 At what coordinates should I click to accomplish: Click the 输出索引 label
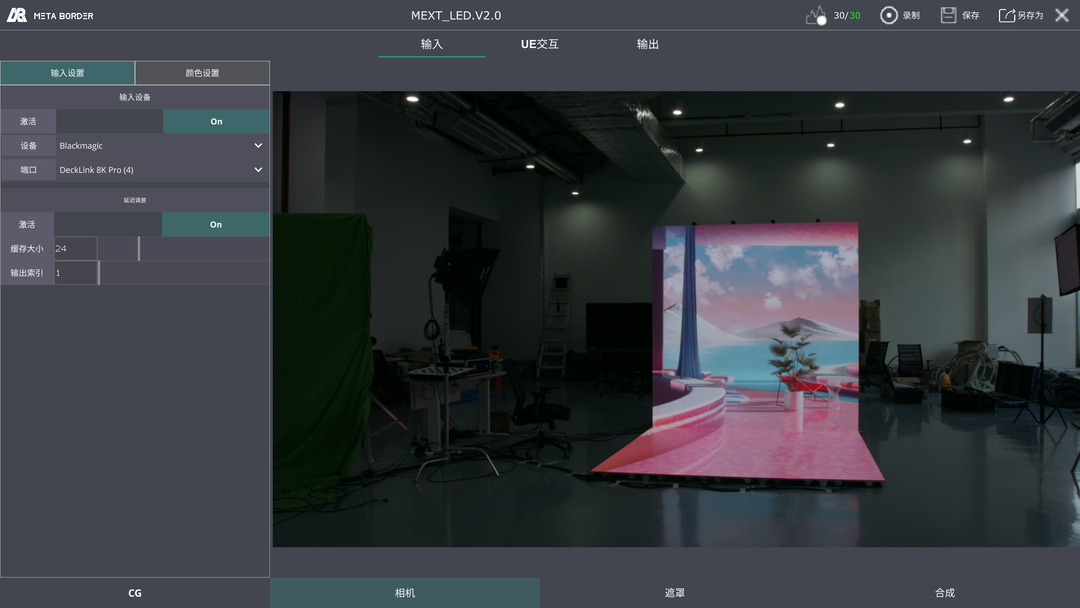[27, 273]
